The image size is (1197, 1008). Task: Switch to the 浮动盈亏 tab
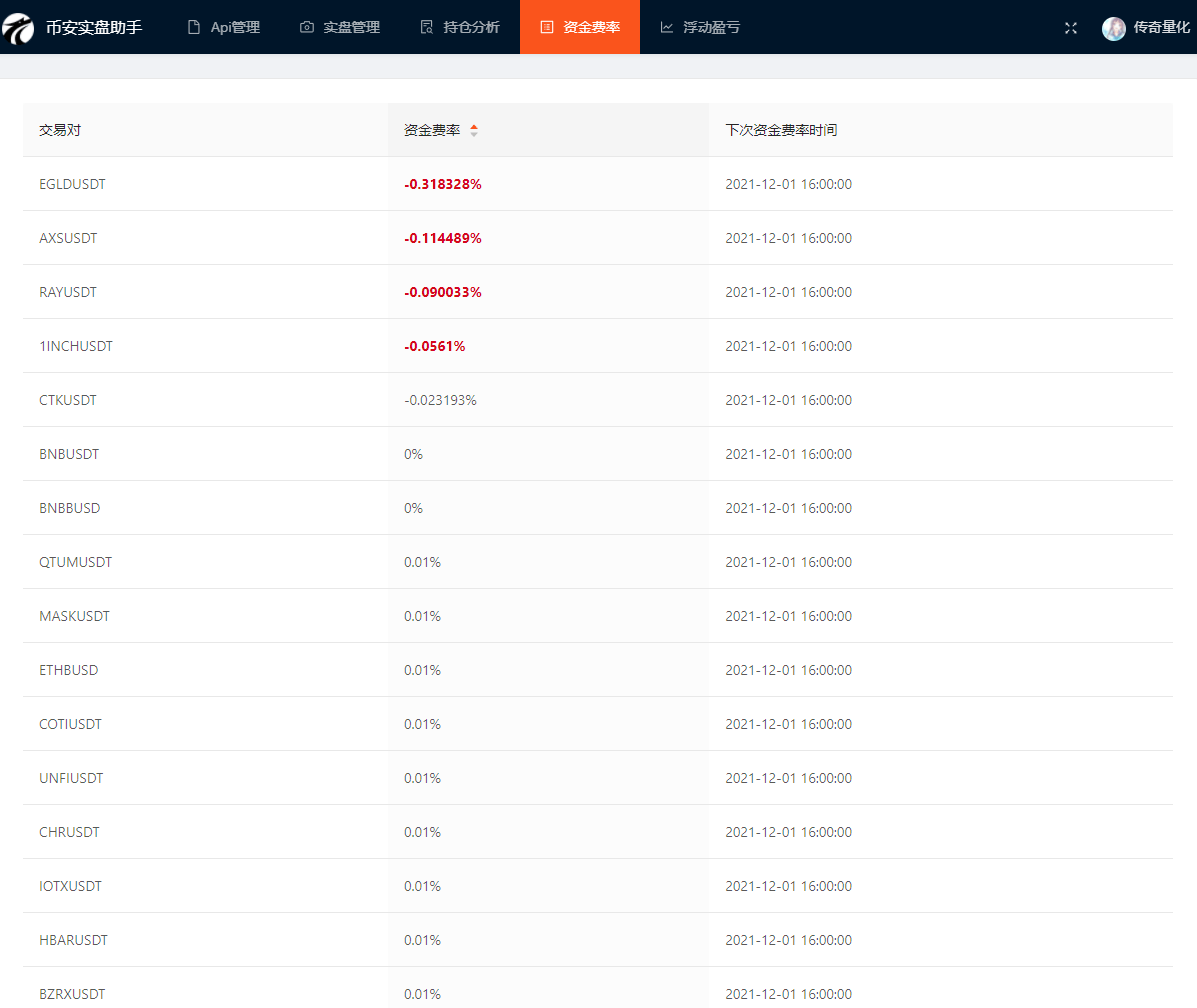point(711,27)
